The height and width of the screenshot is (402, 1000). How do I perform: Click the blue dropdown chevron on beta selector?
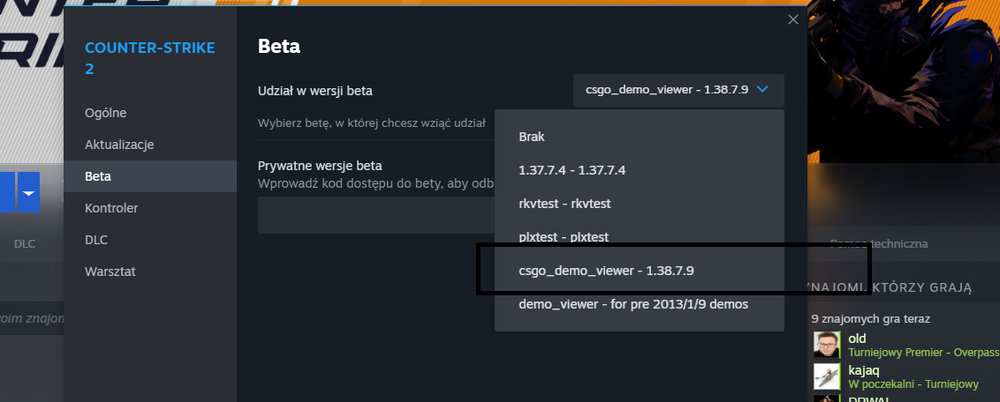(761, 90)
